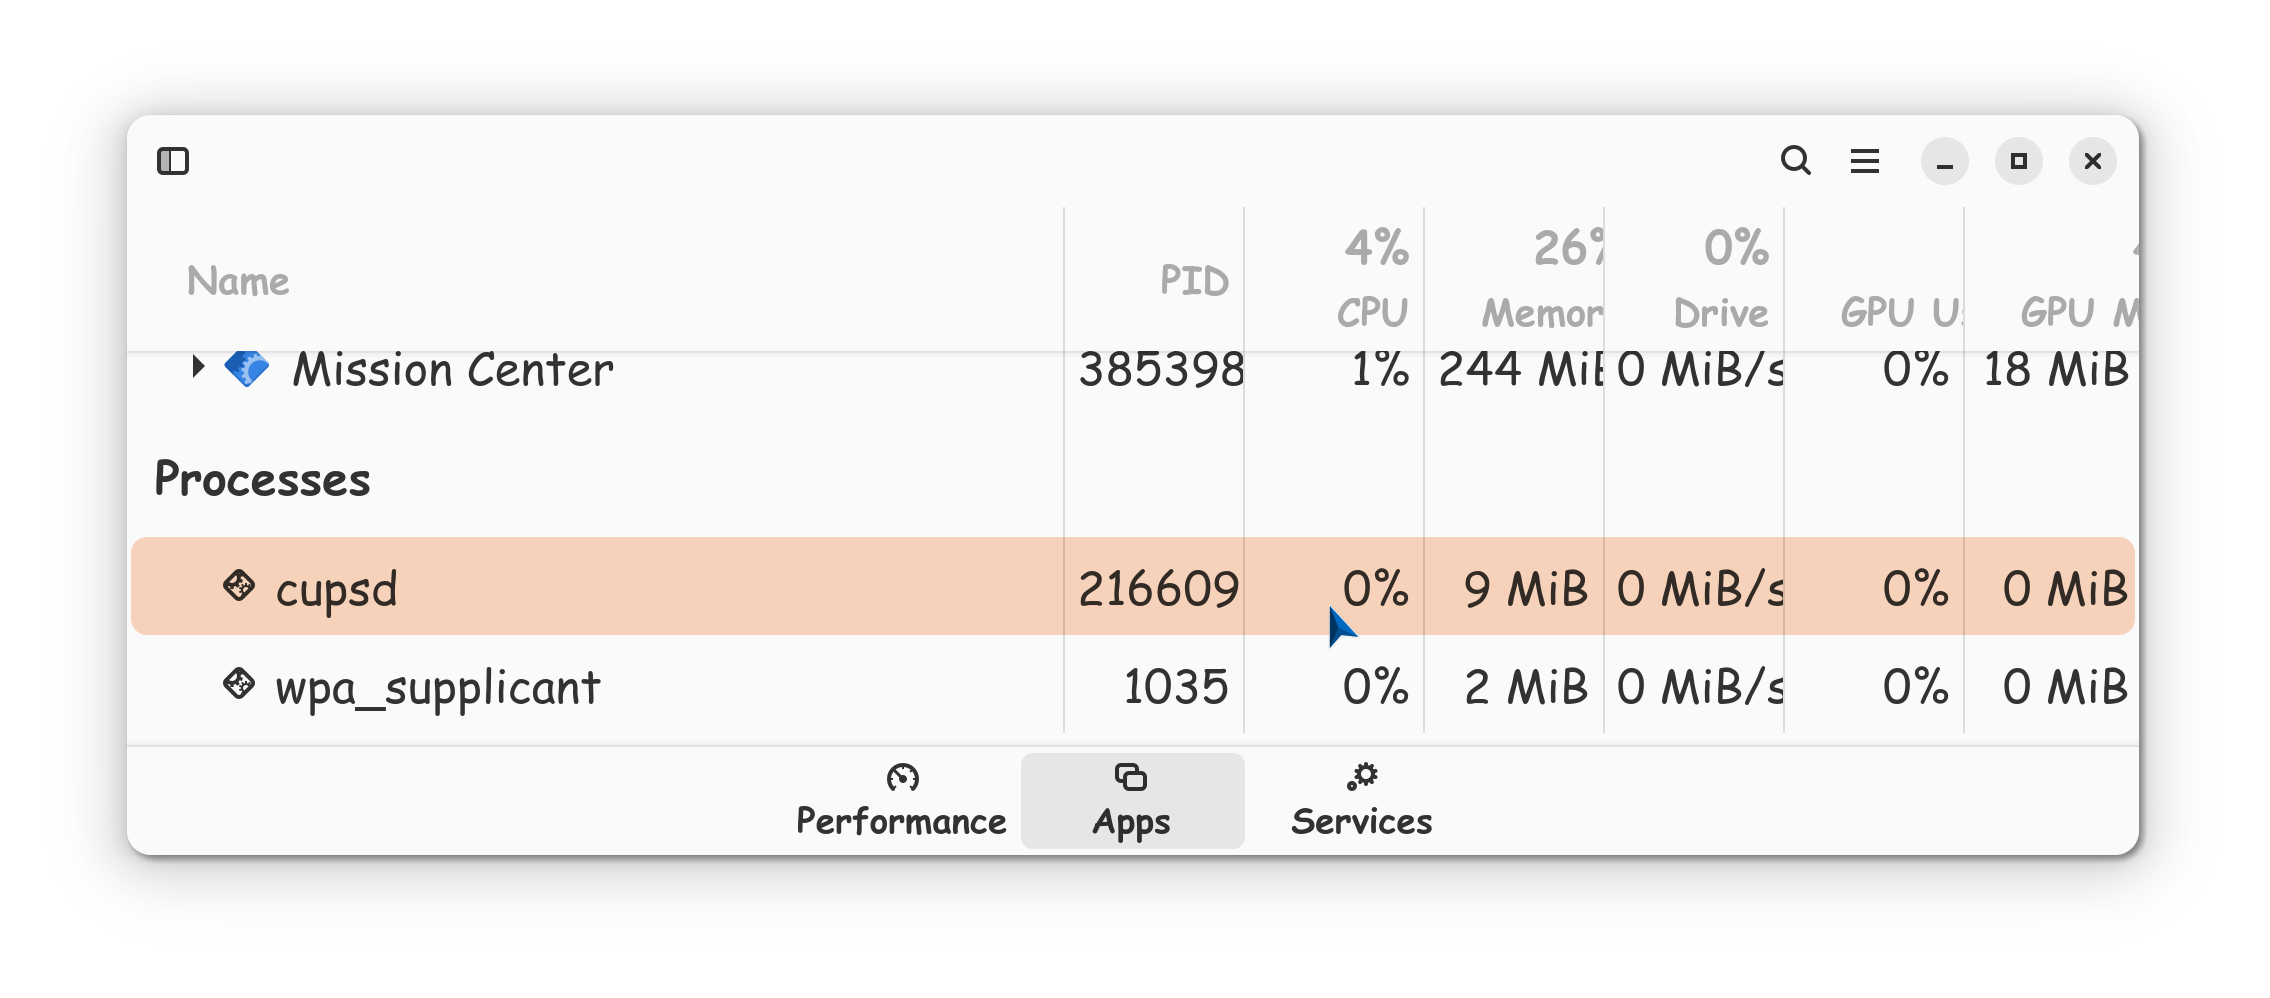Click the Mission Center diamond icon
This screenshot has height=998, width=2270.
pos(247,368)
